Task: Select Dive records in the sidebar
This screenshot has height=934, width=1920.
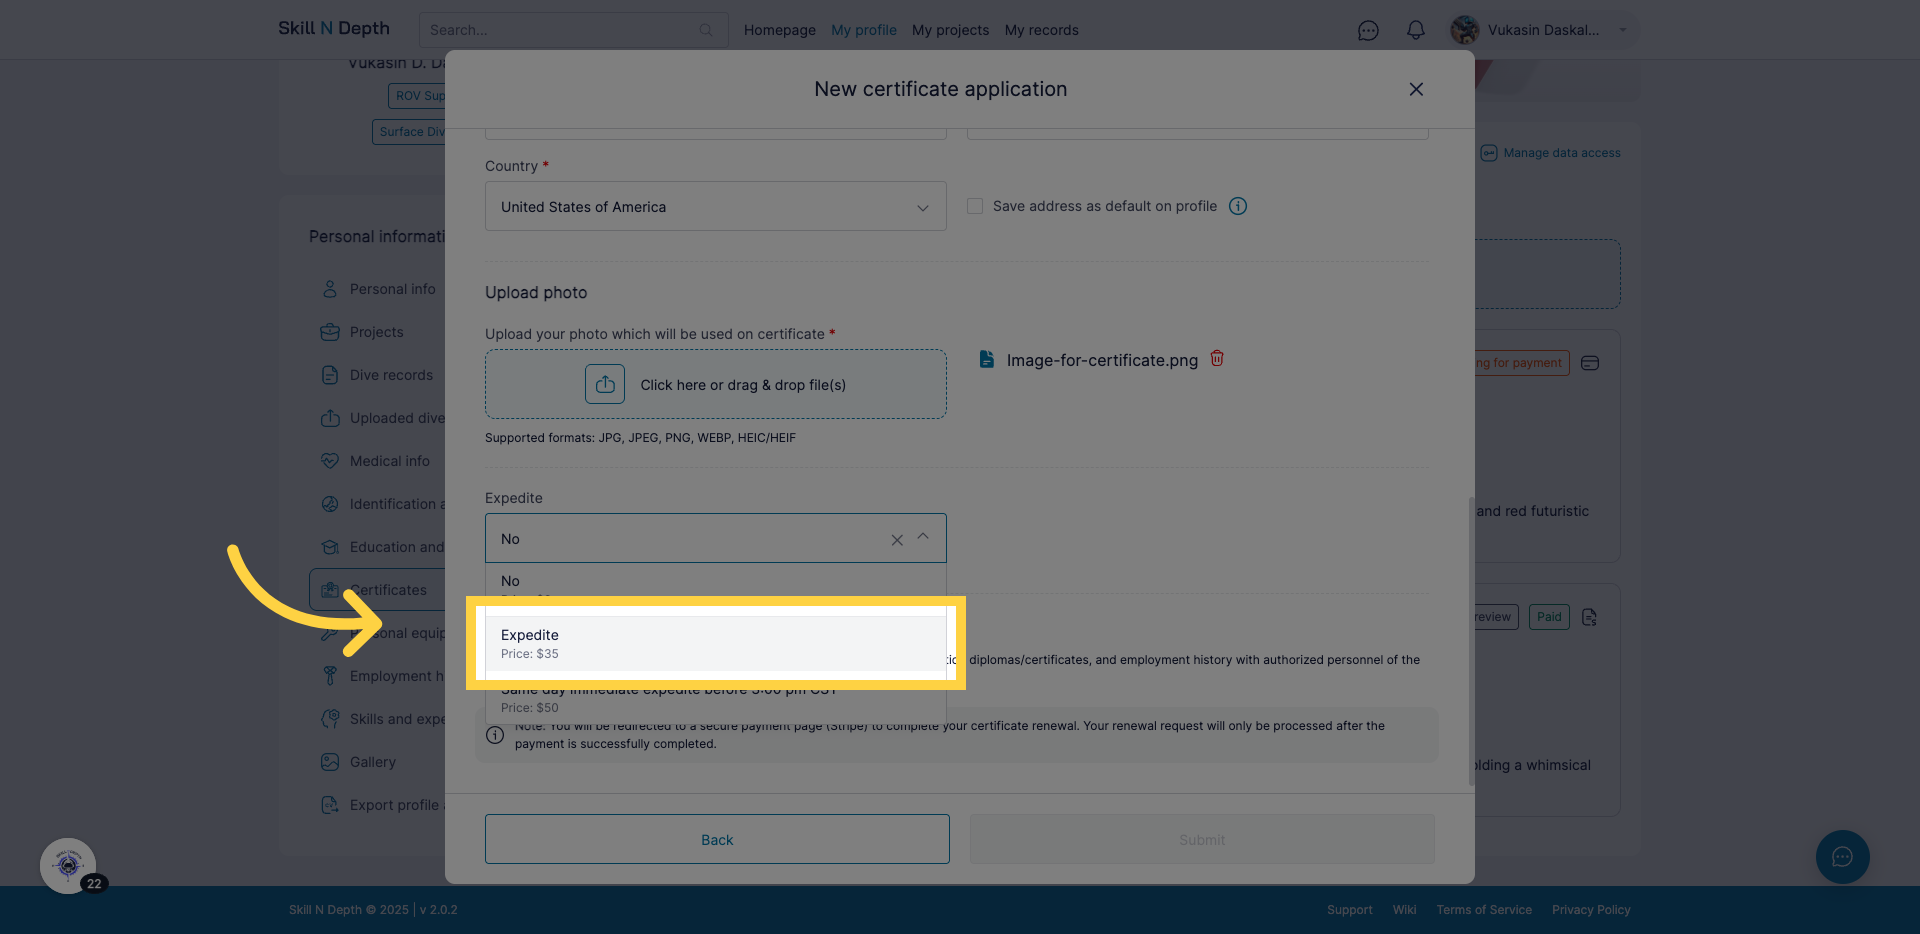Action: point(391,375)
